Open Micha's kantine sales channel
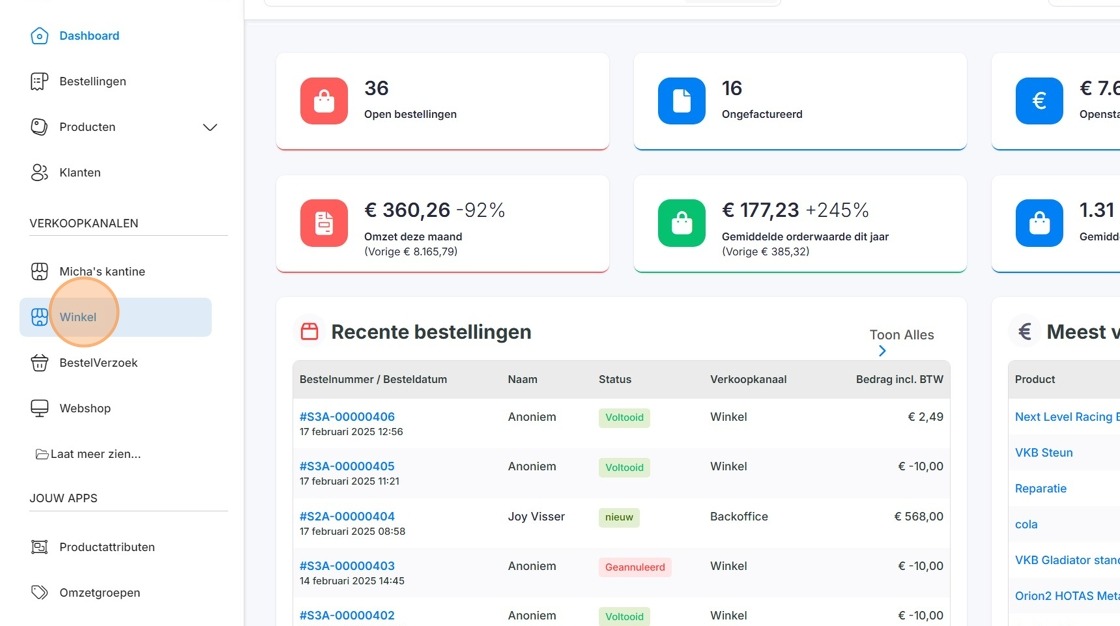The width and height of the screenshot is (1120, 626). click(102, 272)
